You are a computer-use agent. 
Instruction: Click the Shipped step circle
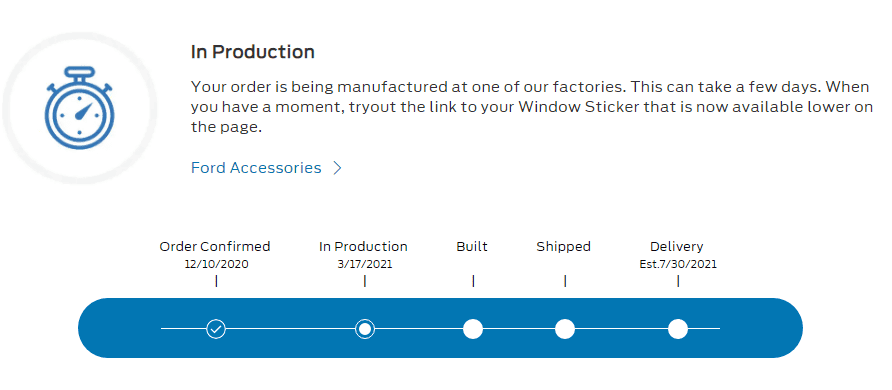565,329
